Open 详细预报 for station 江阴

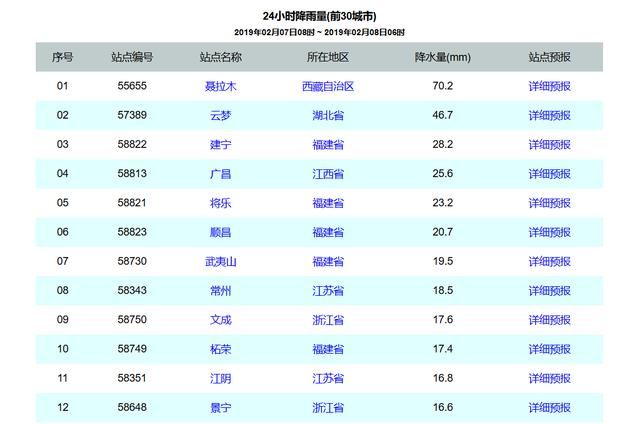click(x=549, y=379)
